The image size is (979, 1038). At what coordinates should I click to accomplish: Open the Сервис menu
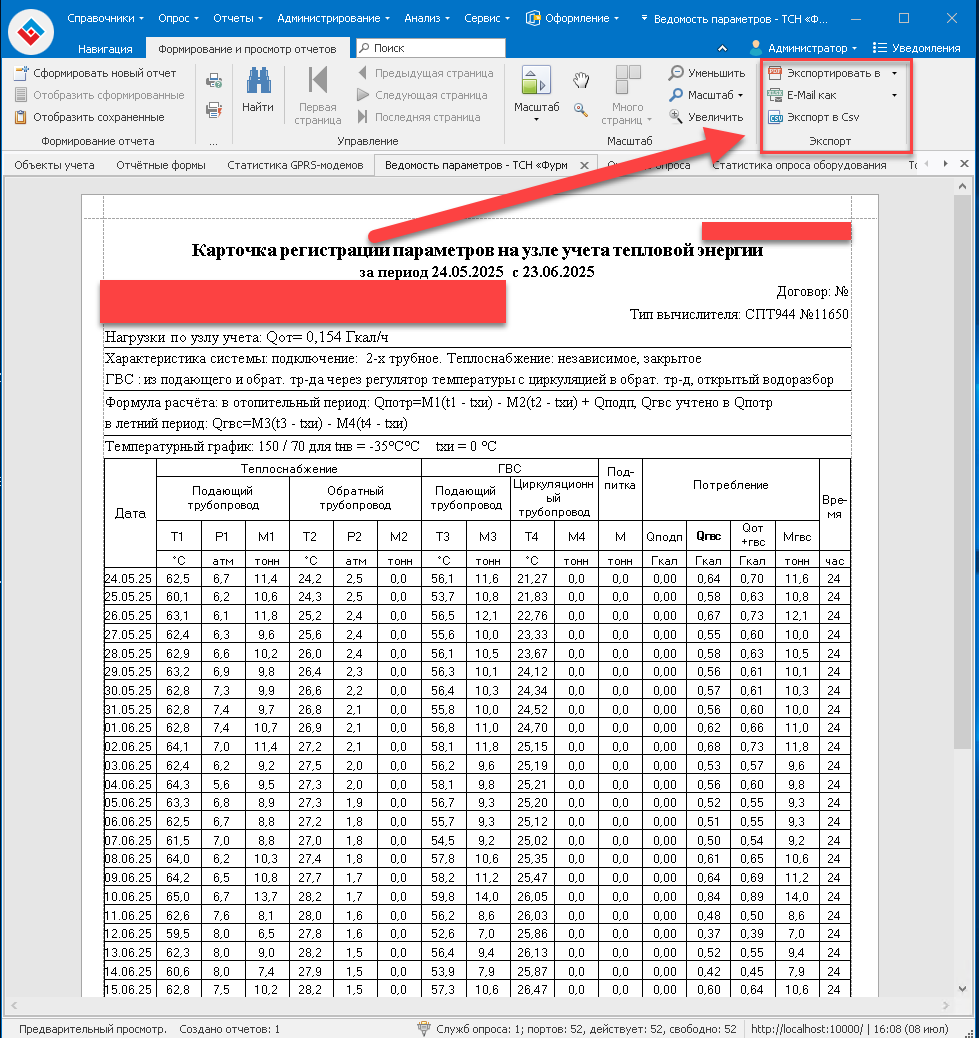click(x=487, y=19)
